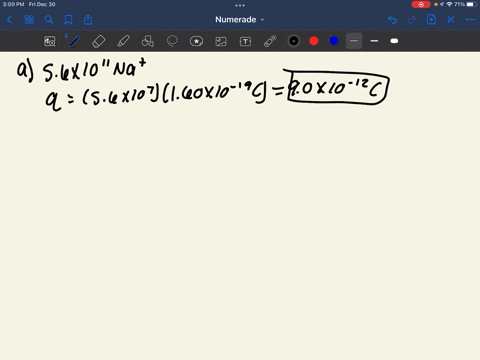
Task: Choose the red pen color
Action: (314, 41)
